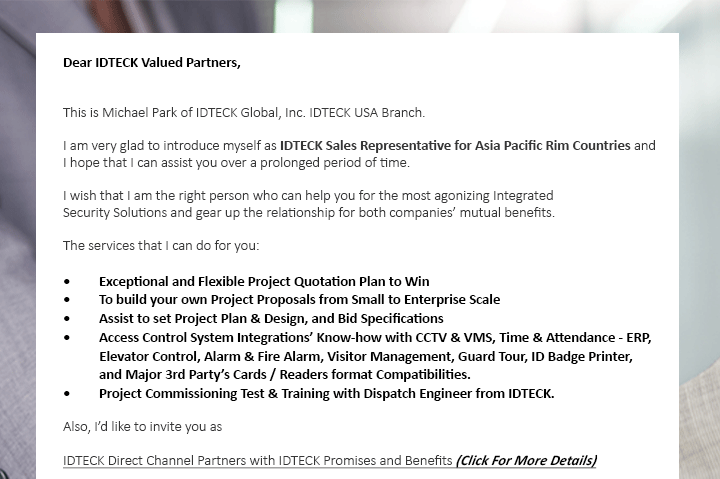Click the "Elevator Control, Alarm & Fire Alarm" line
The image size is (720, 479).
click(x=366, y=356)
